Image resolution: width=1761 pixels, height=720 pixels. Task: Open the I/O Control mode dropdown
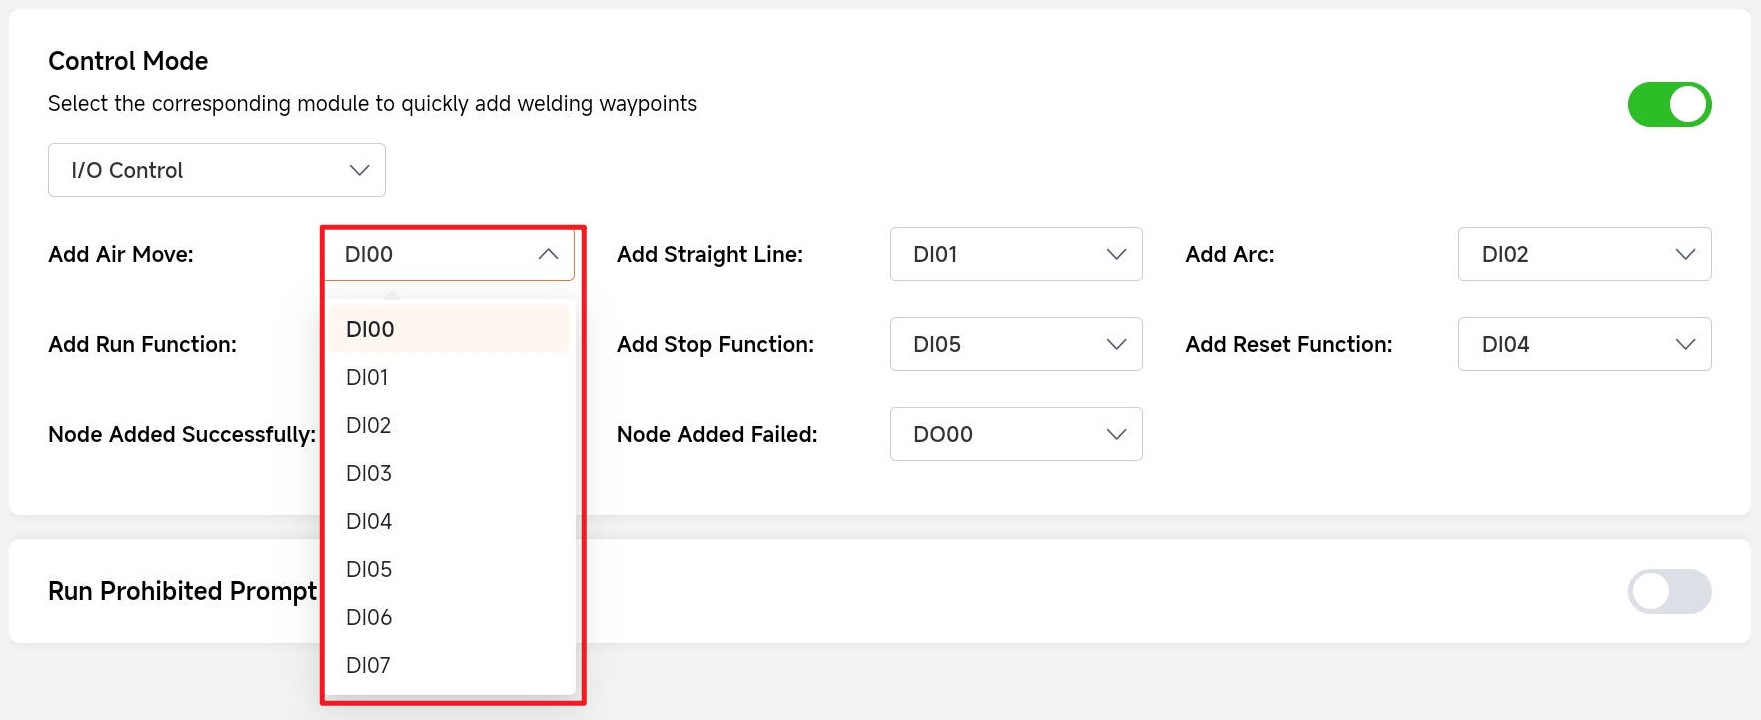coord(216,170)
